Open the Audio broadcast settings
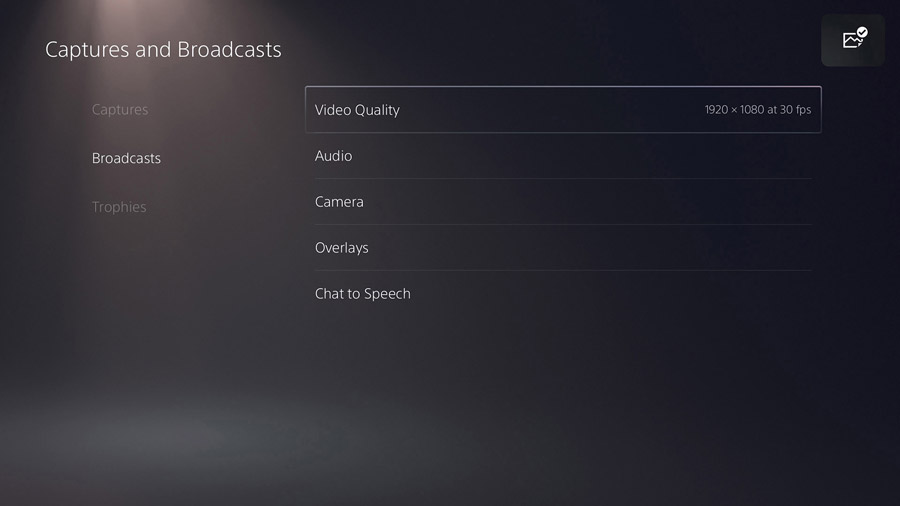 563,155
